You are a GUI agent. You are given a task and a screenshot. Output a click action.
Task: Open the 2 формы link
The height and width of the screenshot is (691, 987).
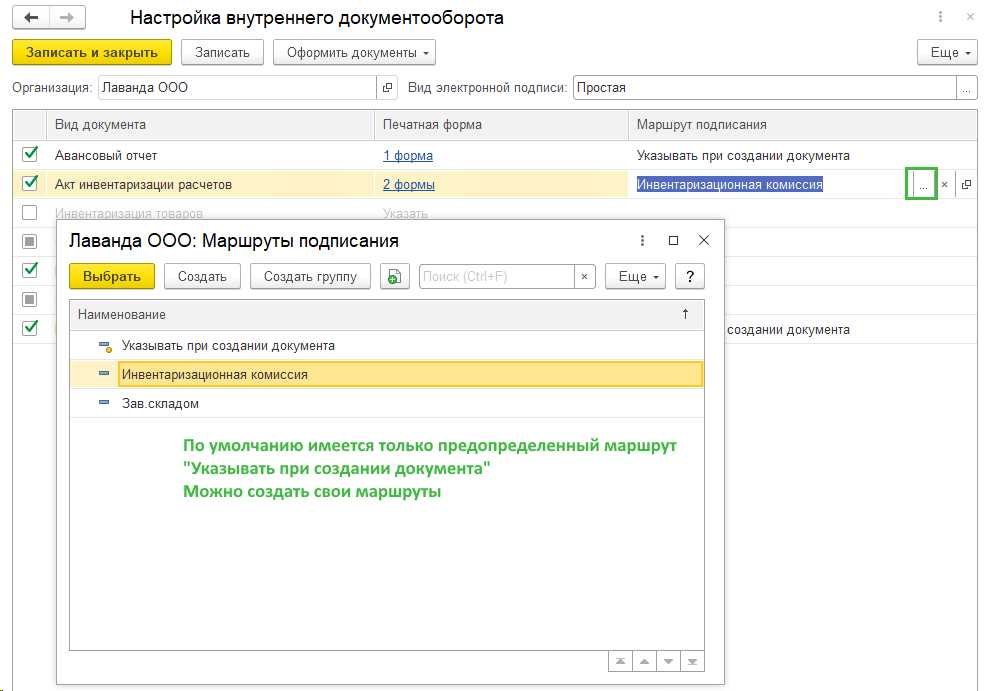pyautogui.click(x=409, y=184)
